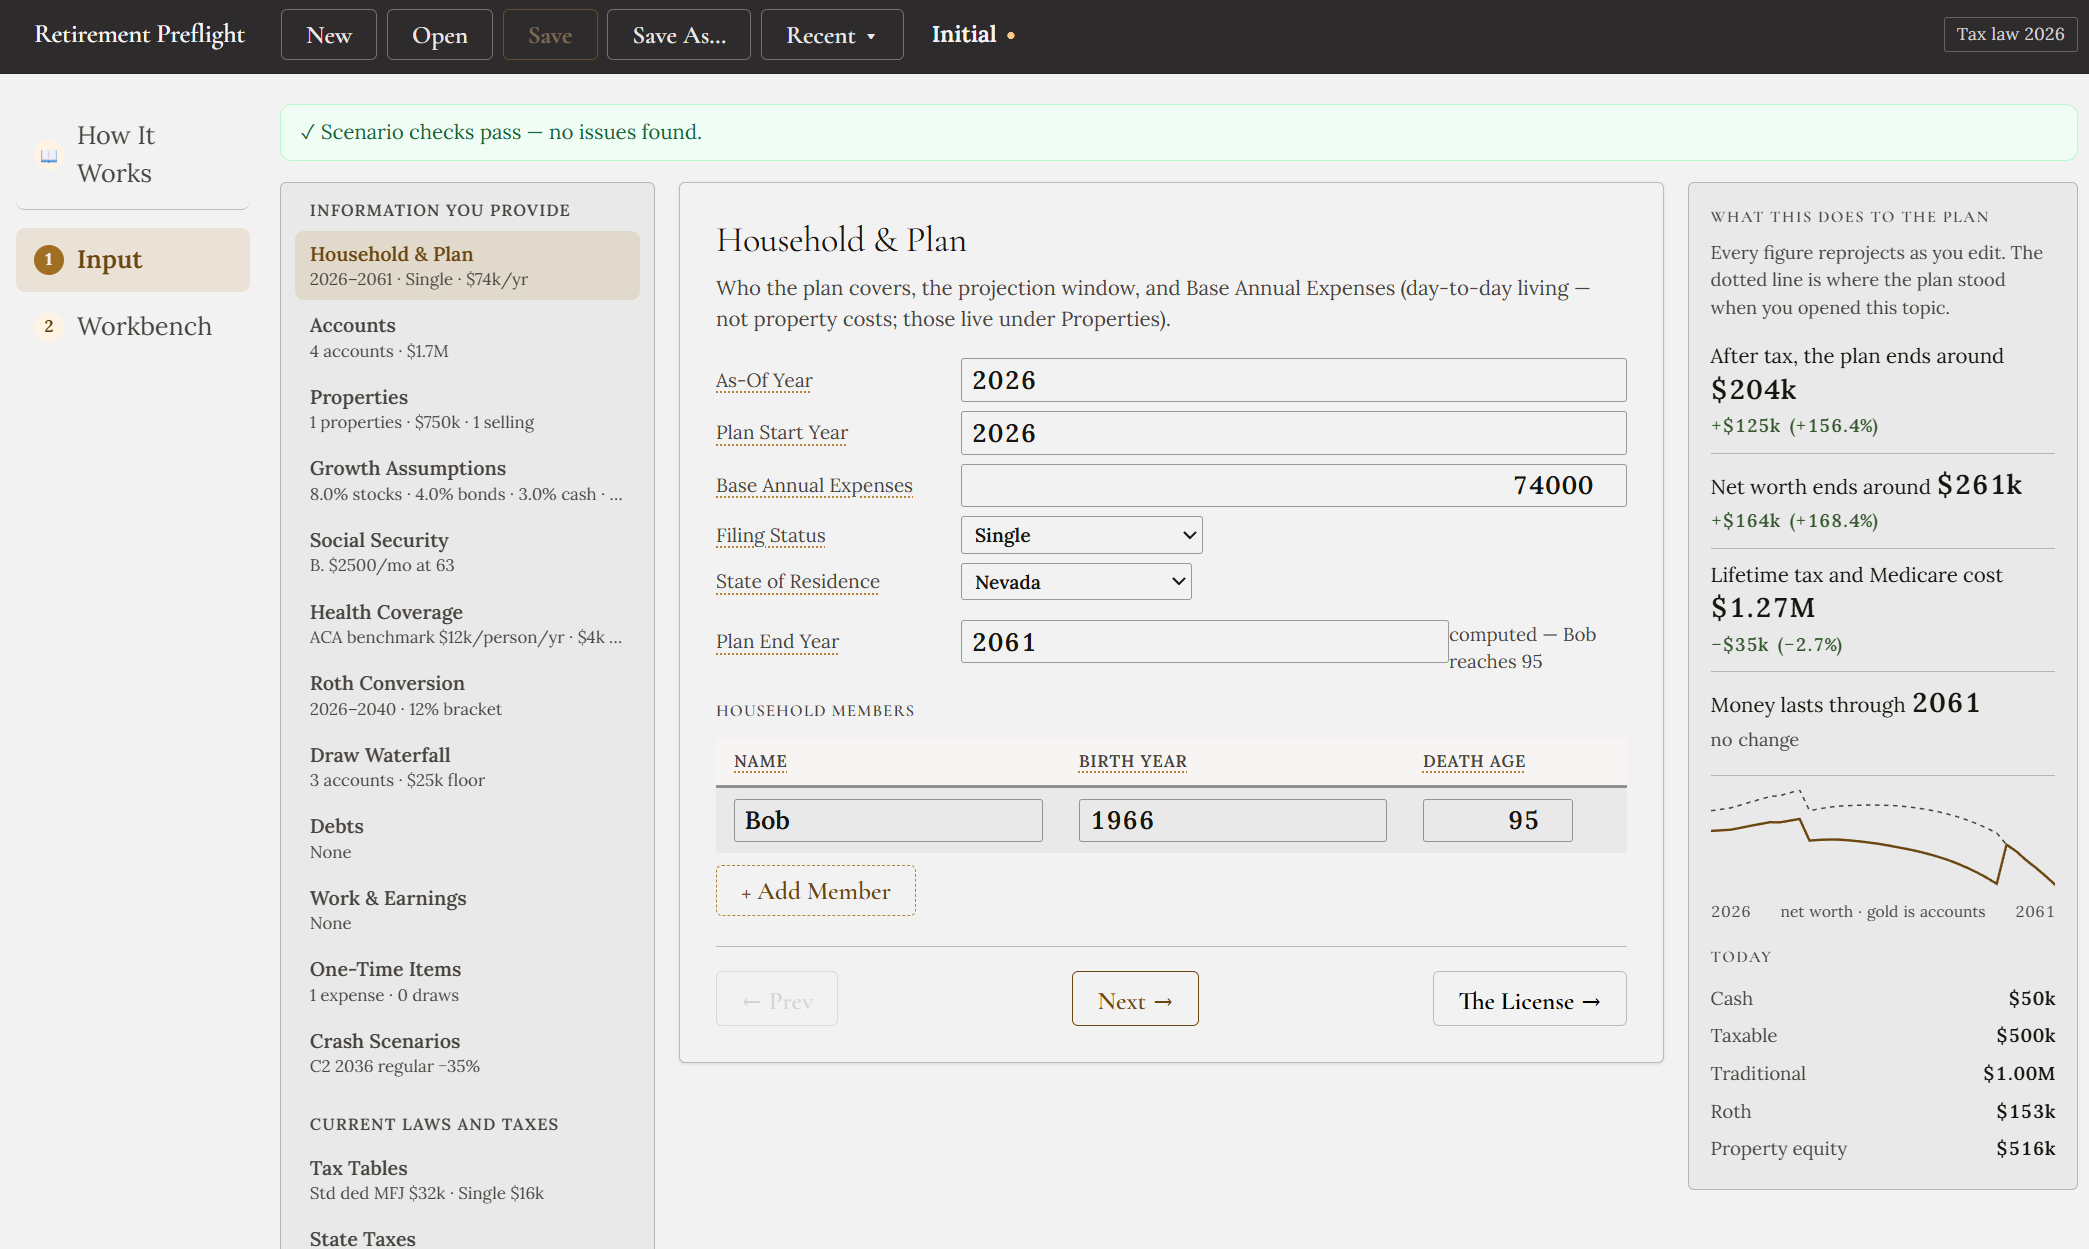The height and width of the screenshot is (1249, 2089).
Task: Open the Recent scenarios dropdown
Action: (x=832, y=35)
